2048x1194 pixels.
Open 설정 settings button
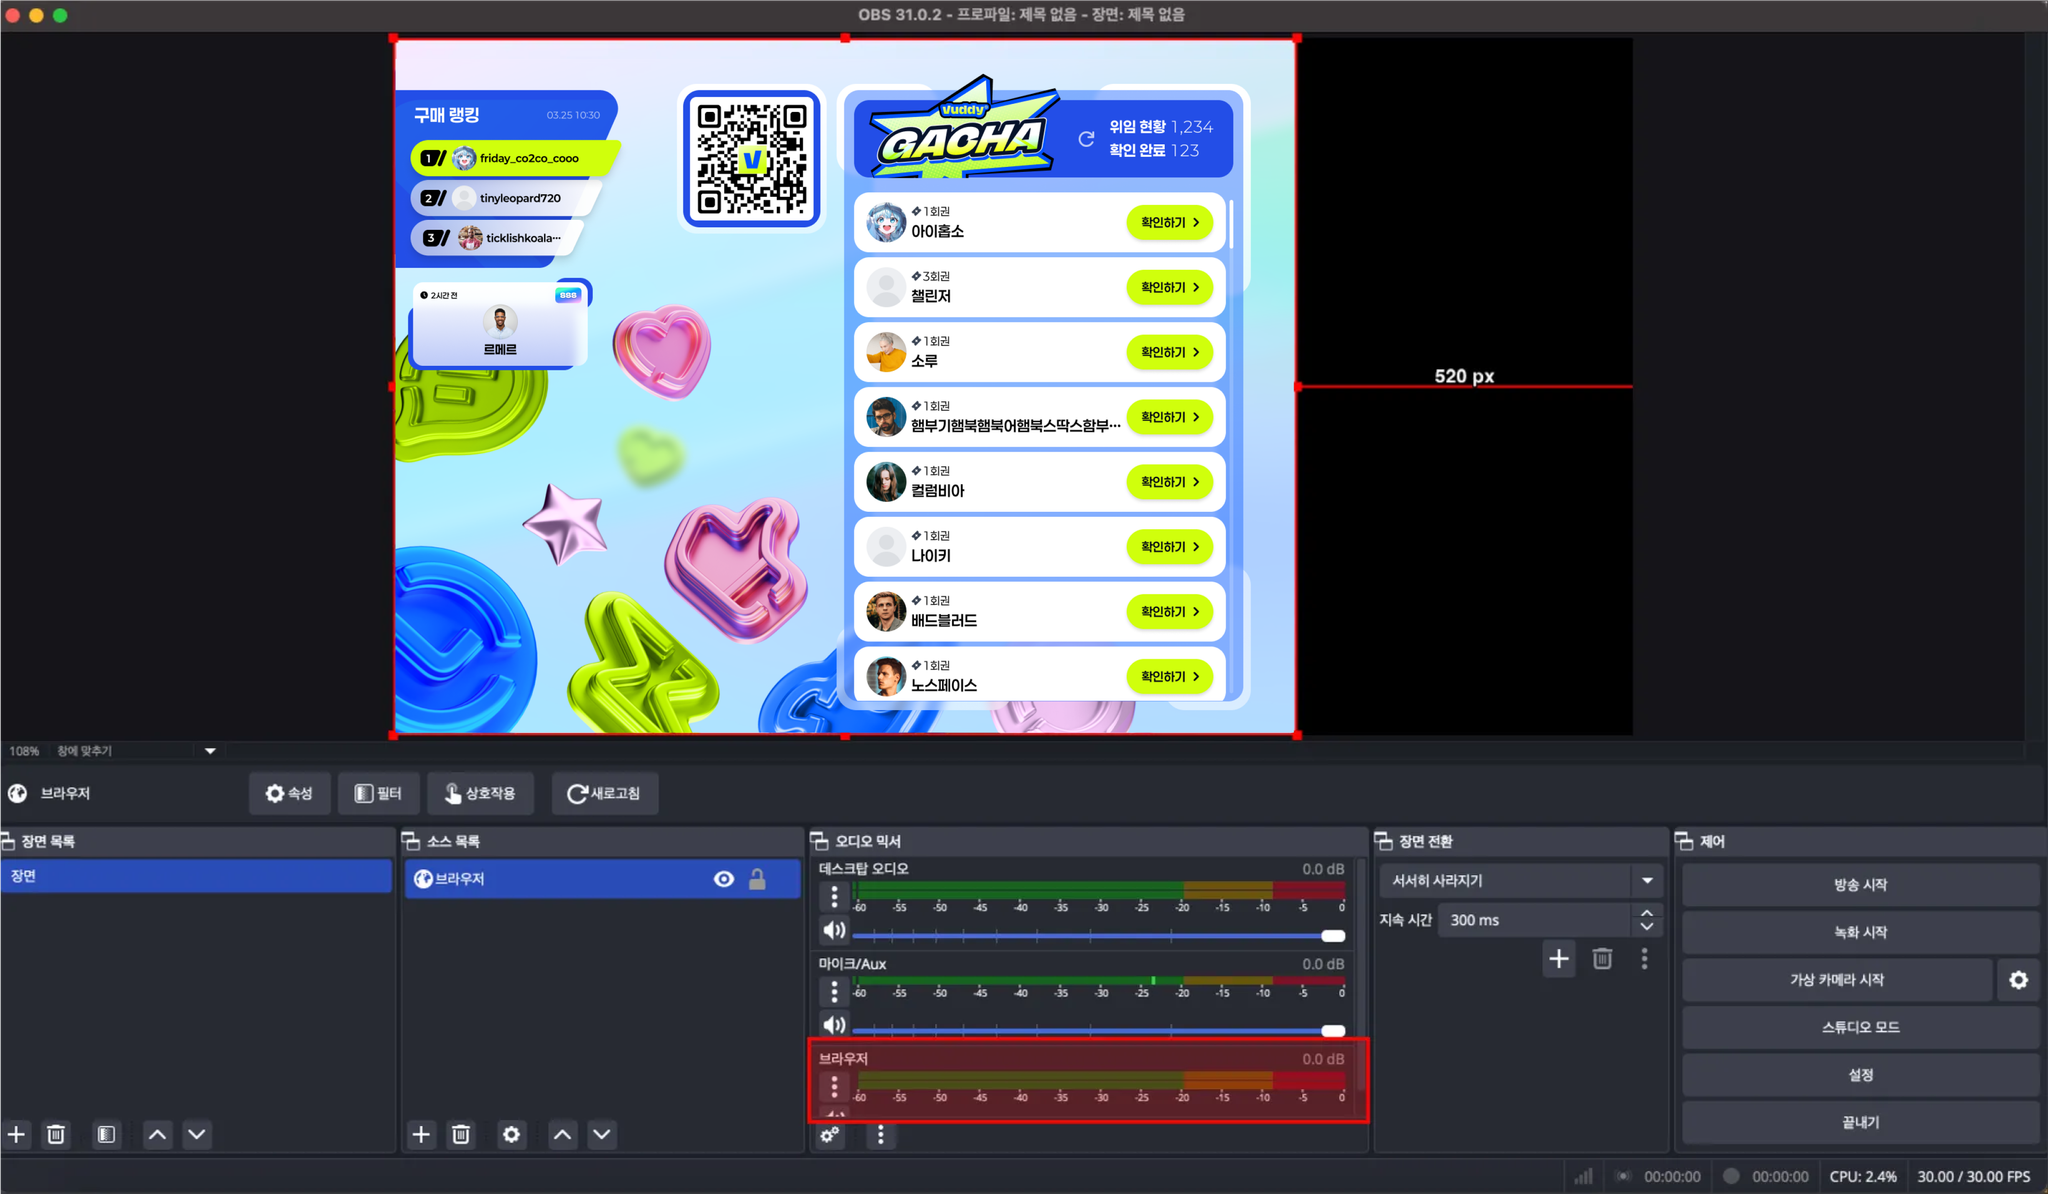click(1860, 1075)
